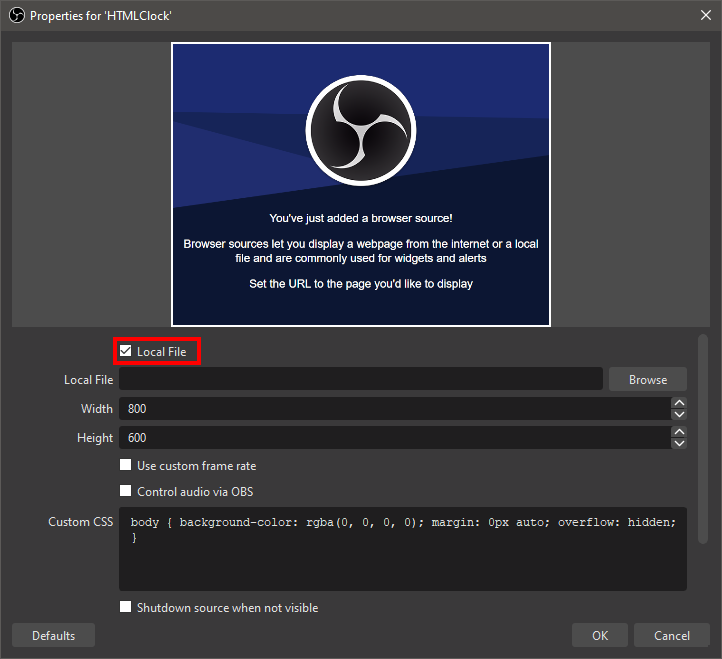This screenshot has height=659, width=722.
Task: Click the "Custom CSS" label
Action: click(81, 522)
